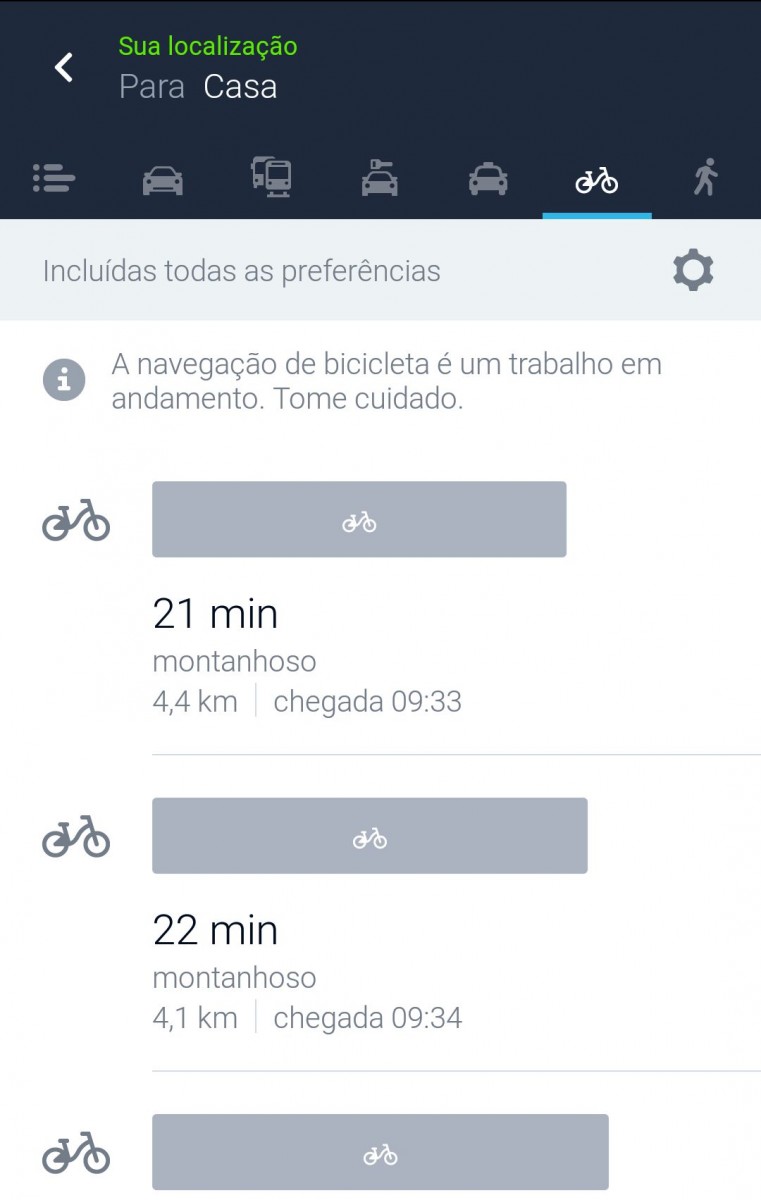The height and width of the screenshot is (1200, 761).
Task: Tap the first route's gray bike bar
Action: point(359,520)
